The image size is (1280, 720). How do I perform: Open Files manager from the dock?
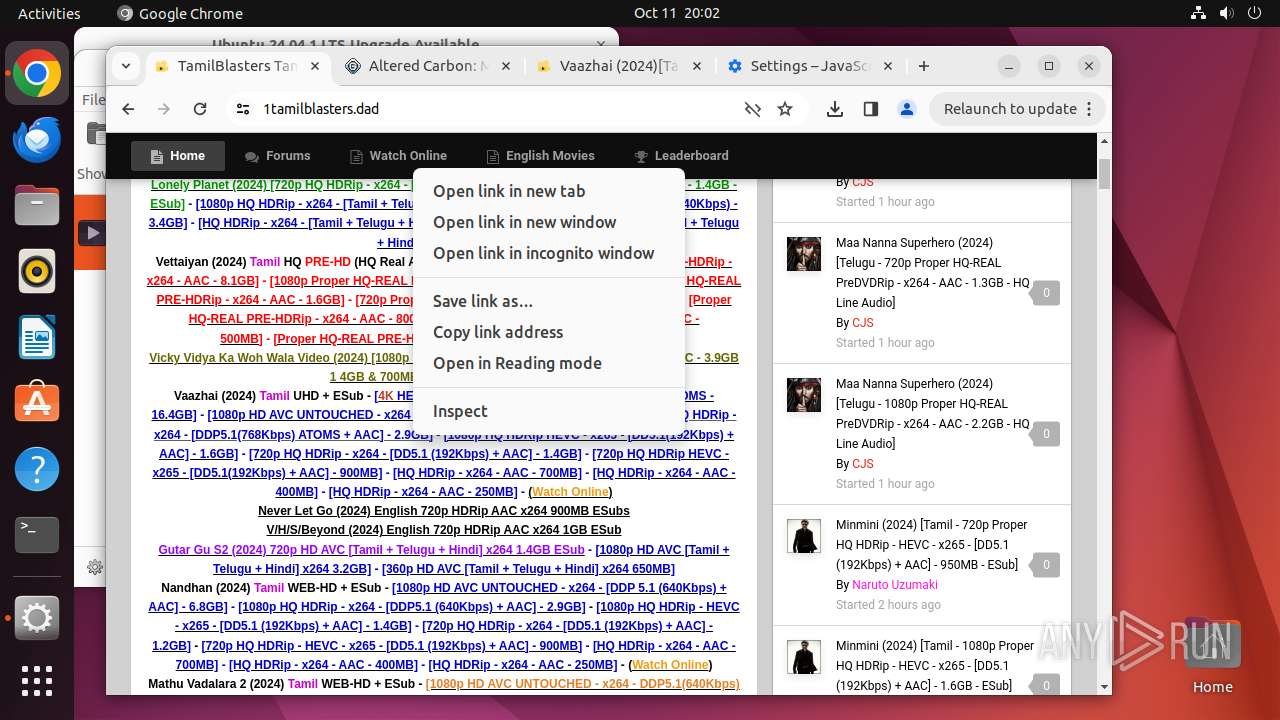pyautogui.click(x=37, y=205)
